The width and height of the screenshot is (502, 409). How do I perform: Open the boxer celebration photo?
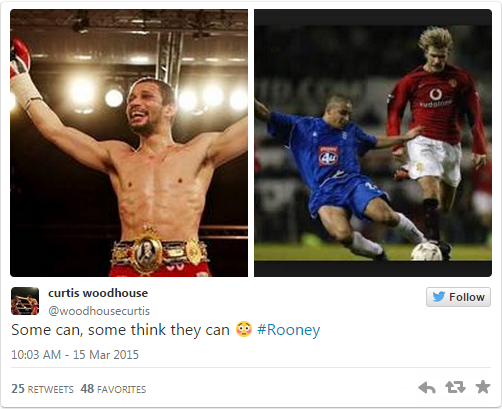(x=129, y=143)
